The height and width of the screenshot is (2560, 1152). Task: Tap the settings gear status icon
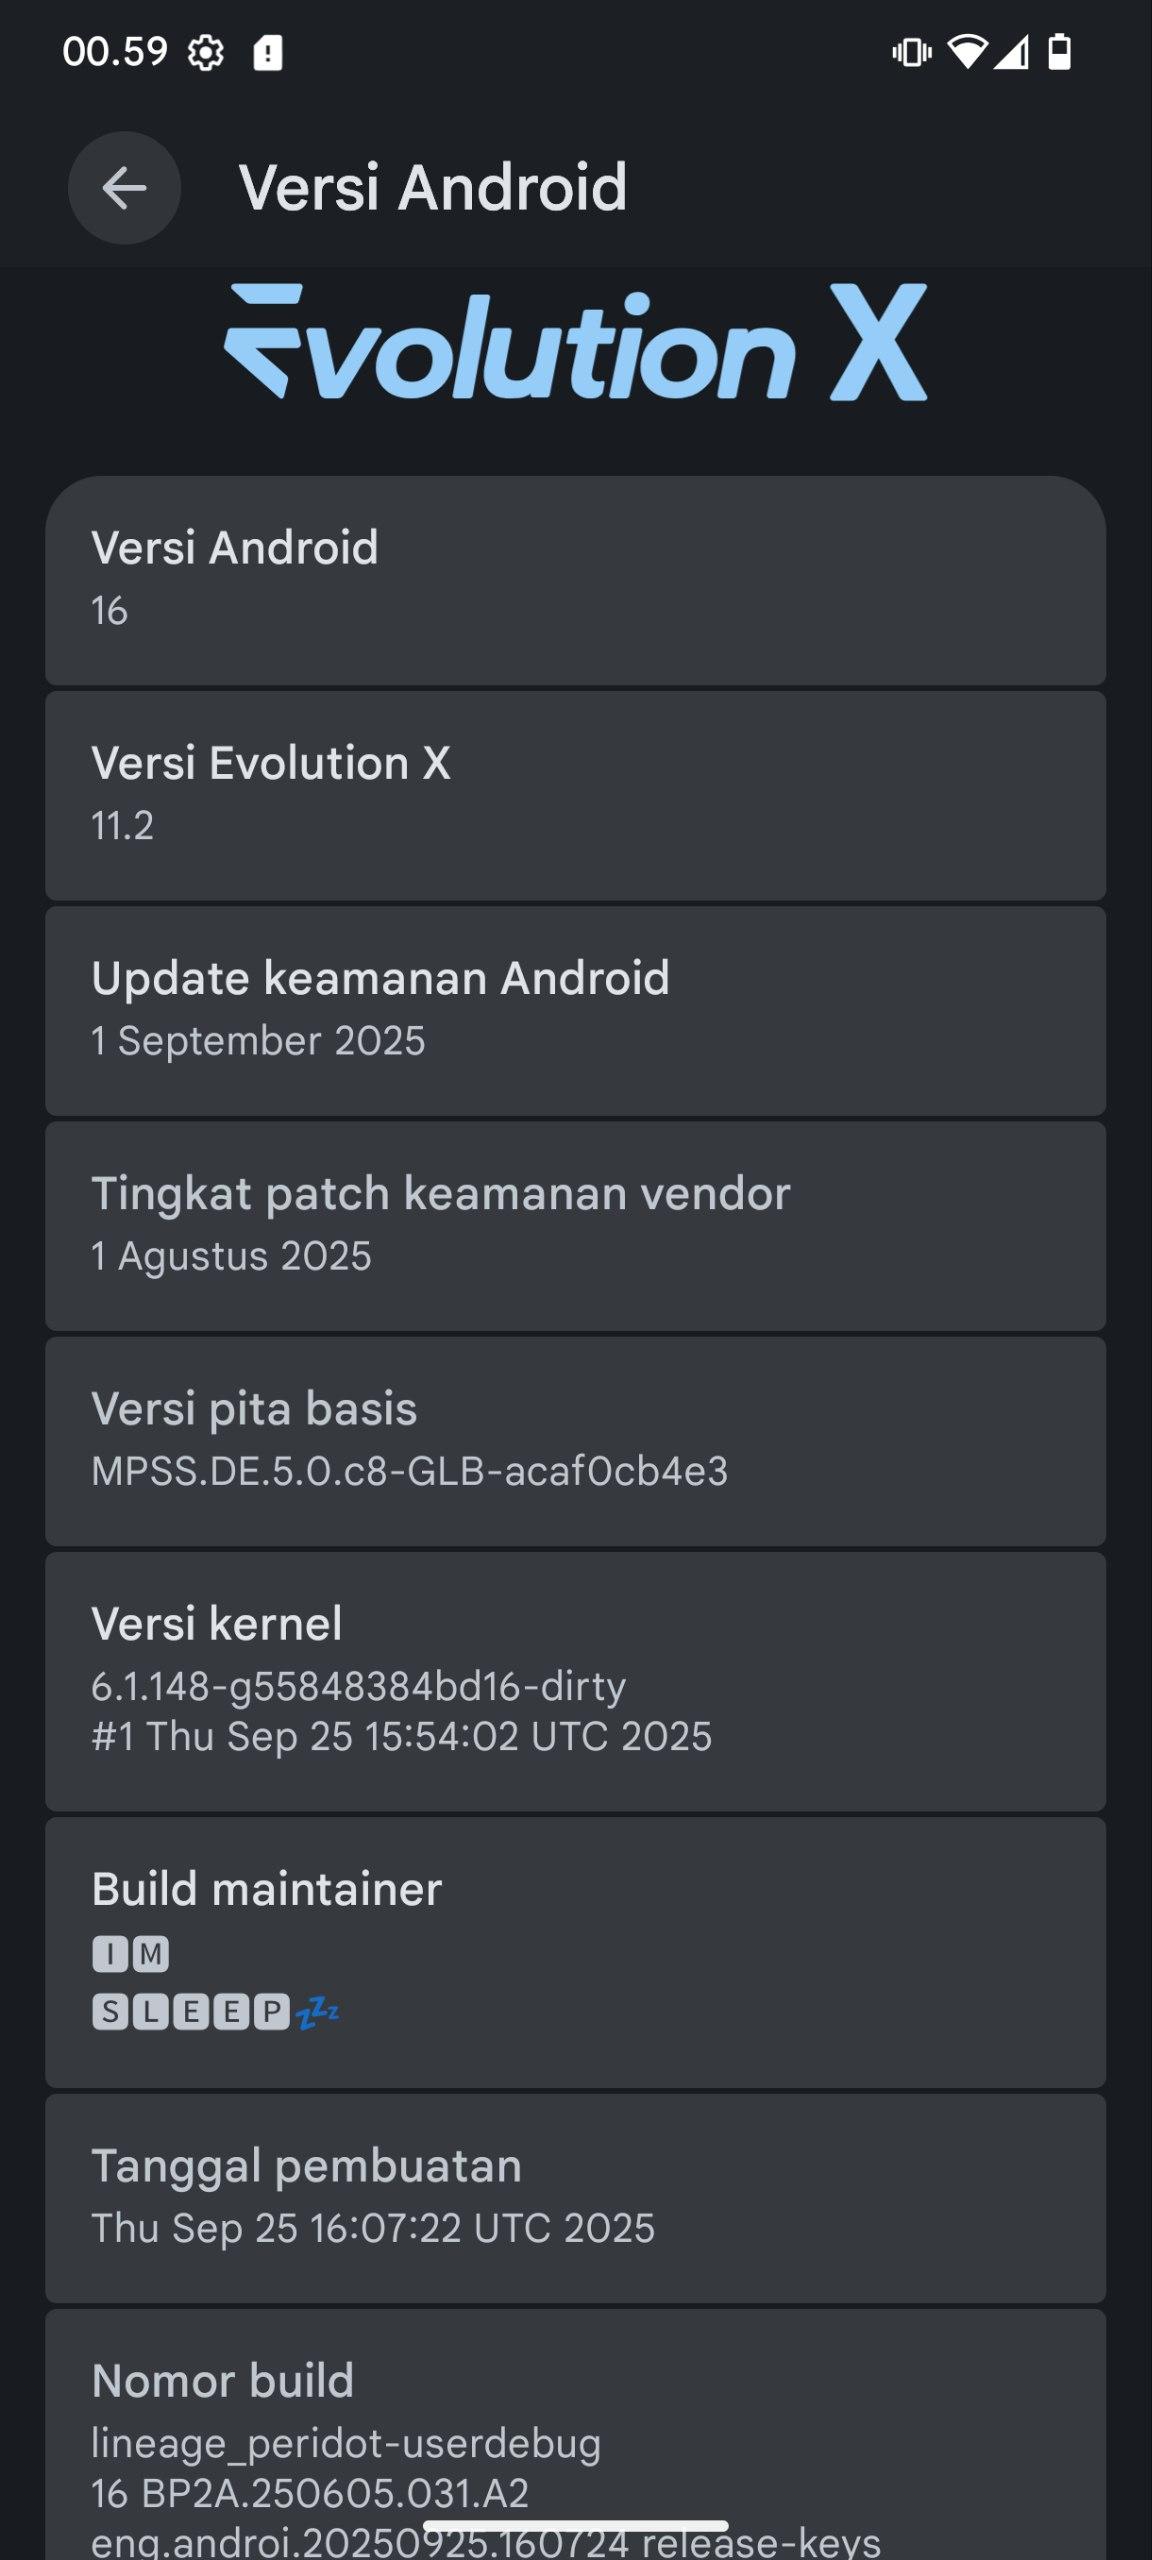click(206, 52)
